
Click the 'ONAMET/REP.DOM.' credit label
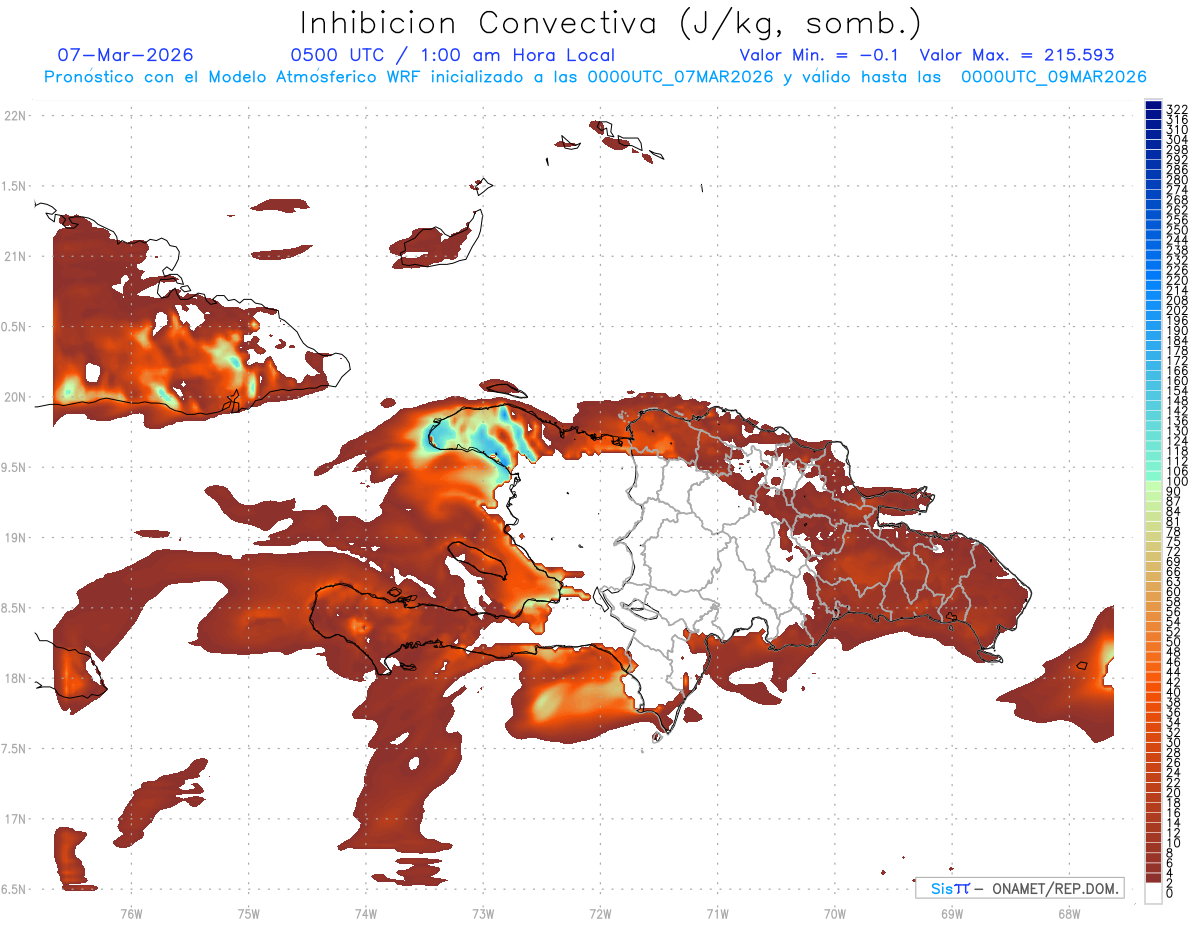1056,889
